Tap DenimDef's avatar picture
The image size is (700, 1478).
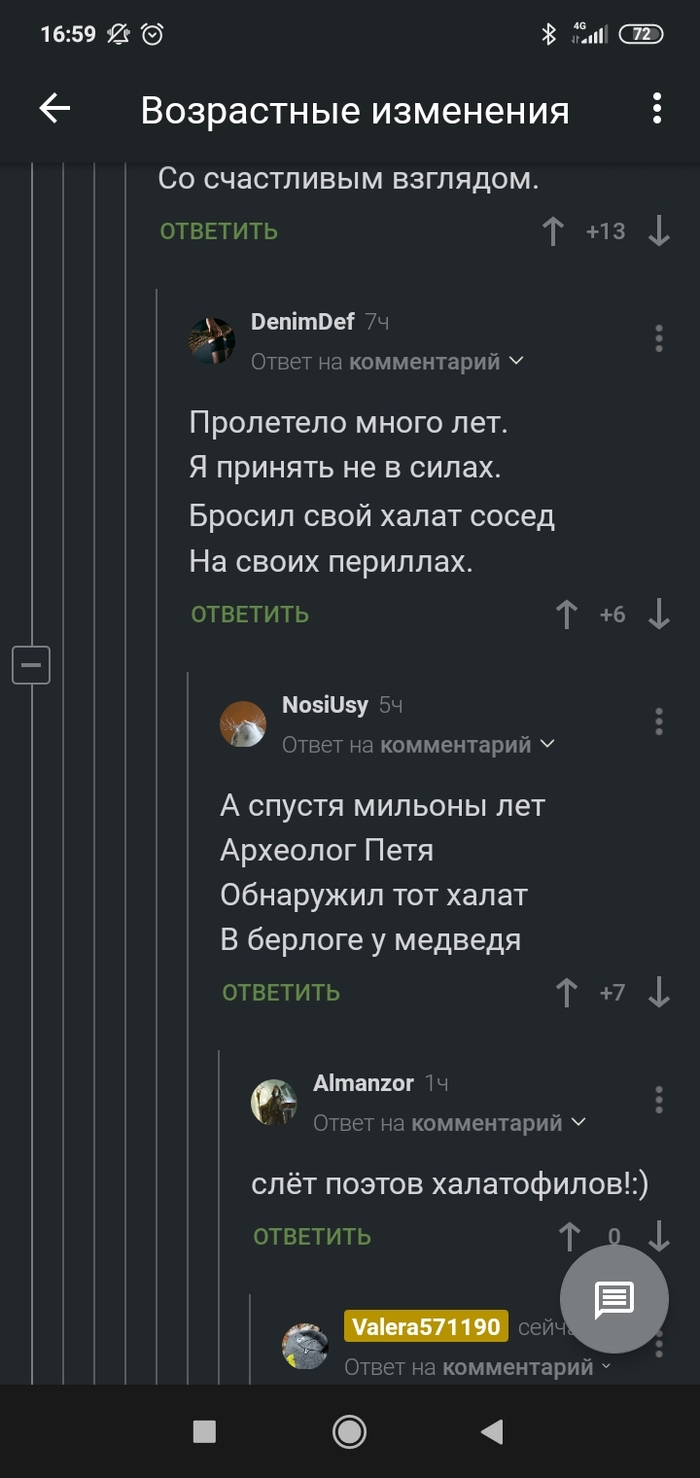pyautogui.click(x=212, y=341)
